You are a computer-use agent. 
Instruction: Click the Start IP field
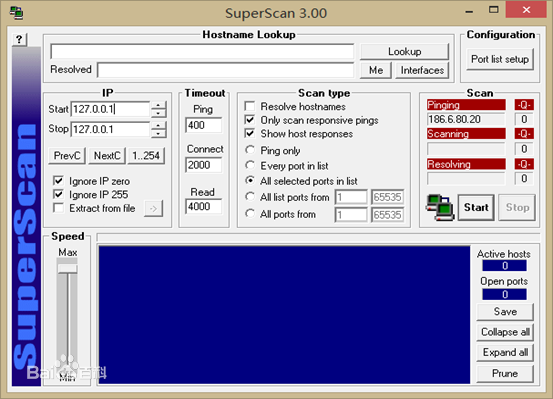(111, 109)
